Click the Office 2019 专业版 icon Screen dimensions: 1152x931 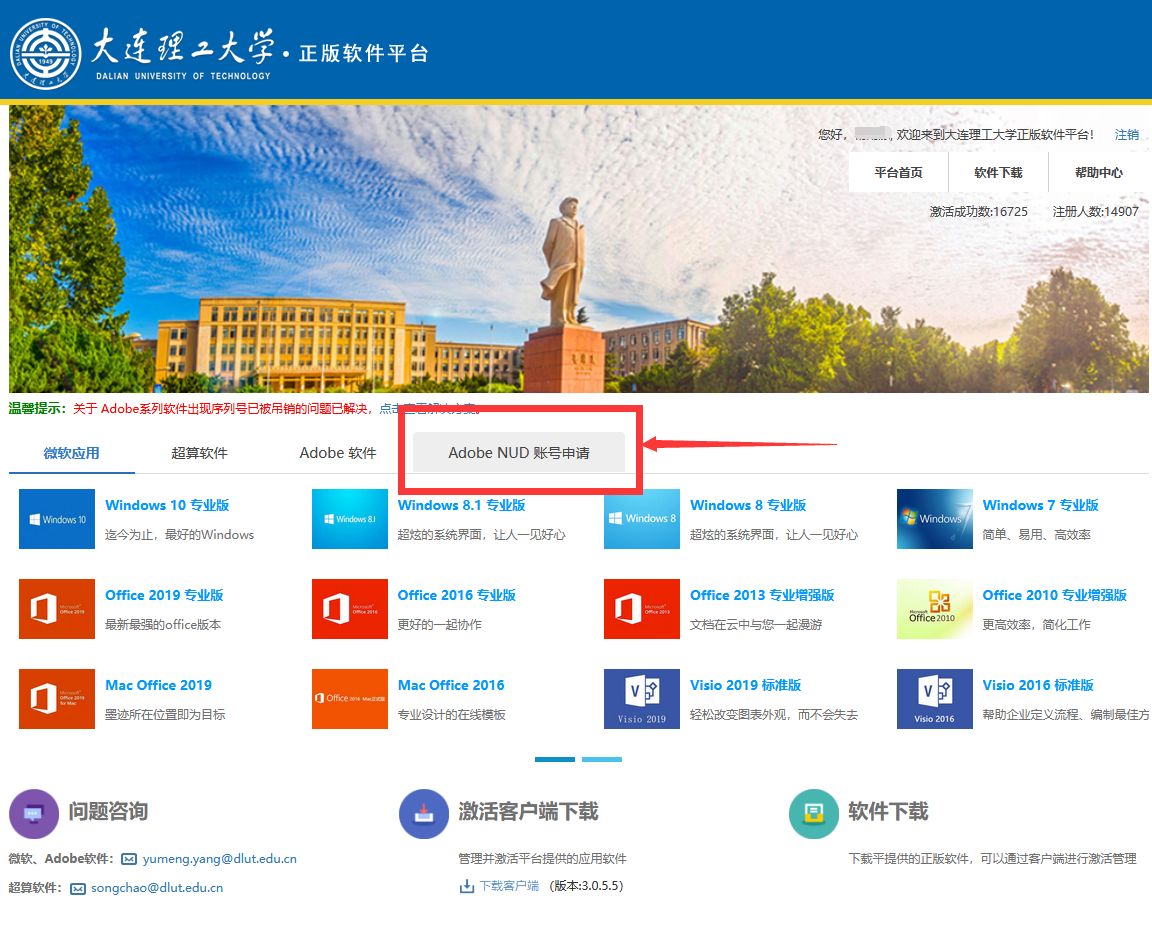[x=57, y=609]
